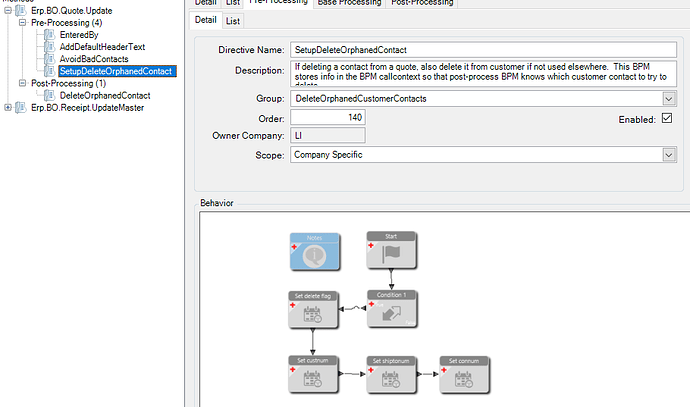Collapse the Pre-Processing (4) node
Viewport: 690px width, 407px height.
(22, 22)
